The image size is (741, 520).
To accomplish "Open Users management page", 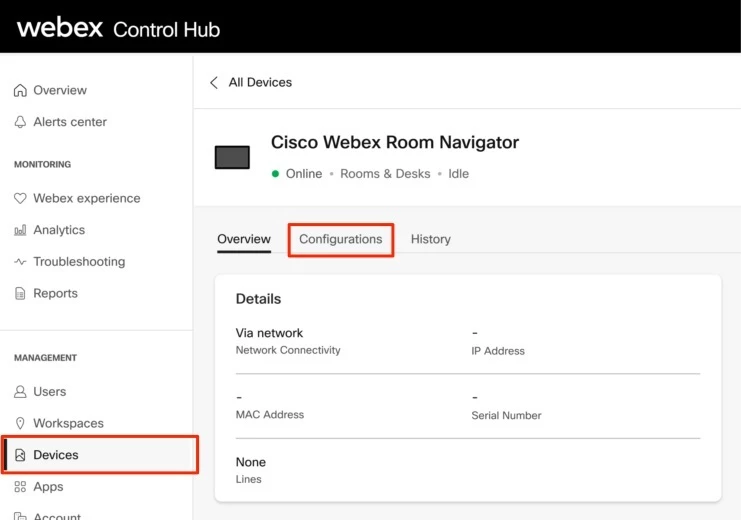I will (x=50, y=391).
